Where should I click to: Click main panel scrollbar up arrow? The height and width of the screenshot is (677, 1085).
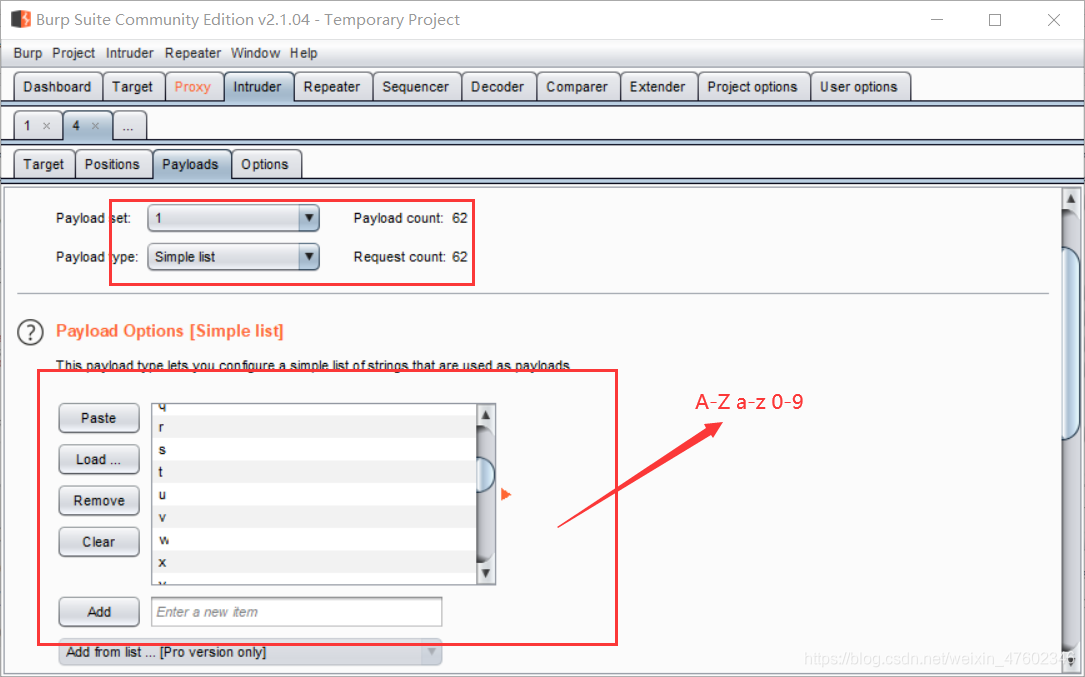pyautogui.click(x=1070, y=199)
